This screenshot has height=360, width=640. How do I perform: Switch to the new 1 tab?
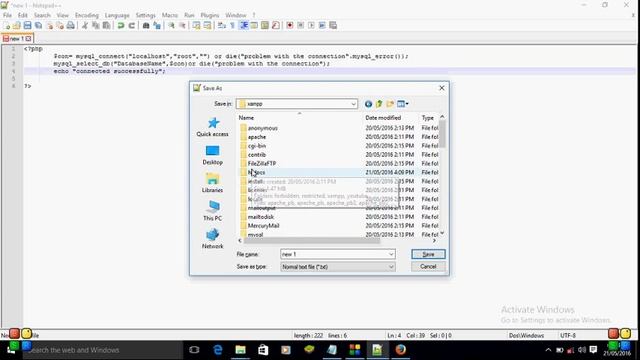coord(17,38)
